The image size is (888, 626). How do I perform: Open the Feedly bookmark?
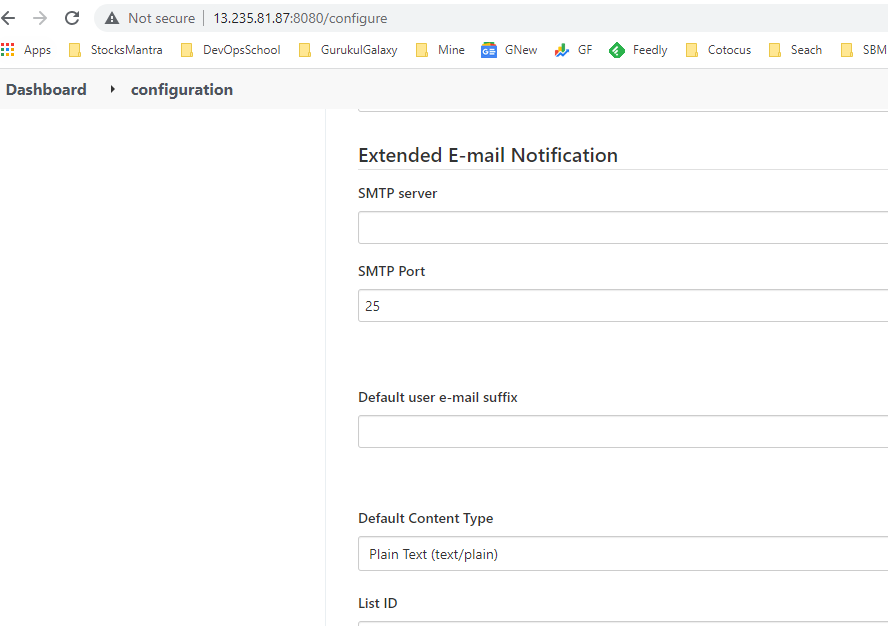tap(638, 50)
